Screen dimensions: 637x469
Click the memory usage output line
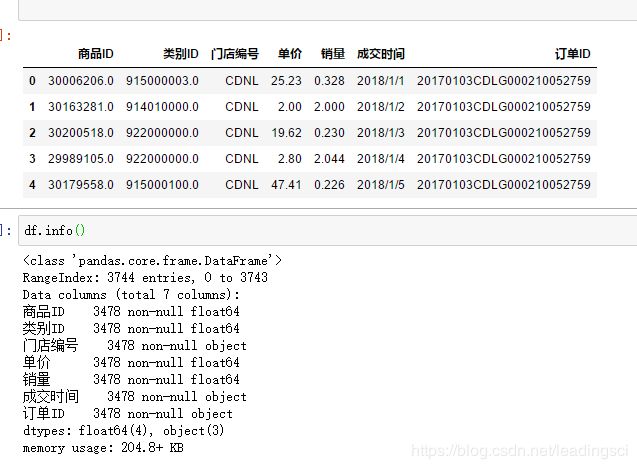(x=103, y=448)
